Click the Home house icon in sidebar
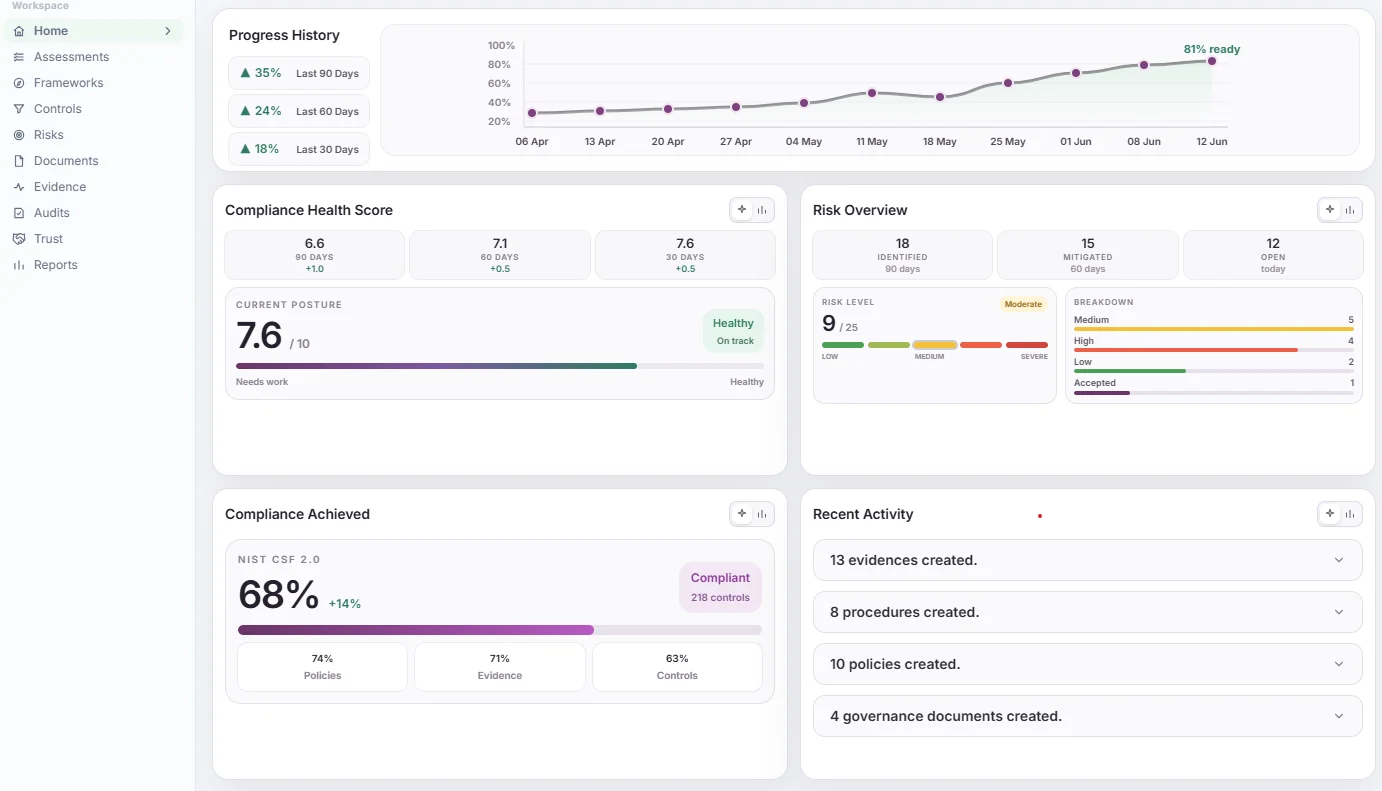 [x=19, y=31]
